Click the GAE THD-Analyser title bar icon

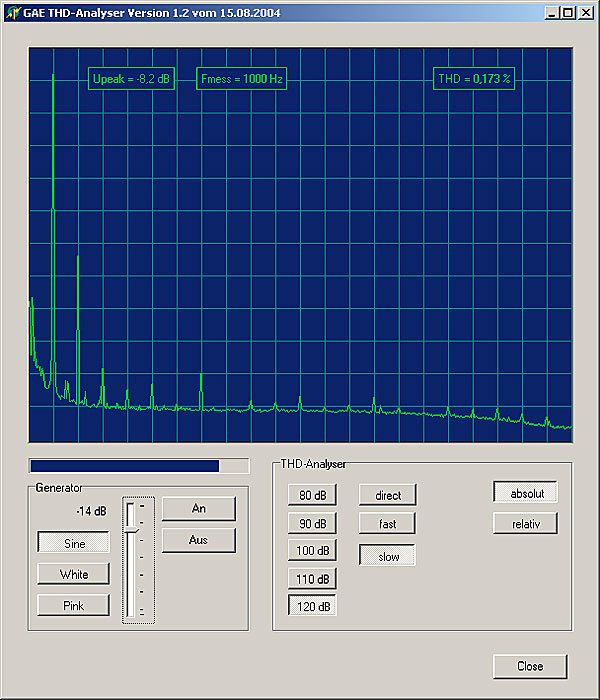click(13, 12)
